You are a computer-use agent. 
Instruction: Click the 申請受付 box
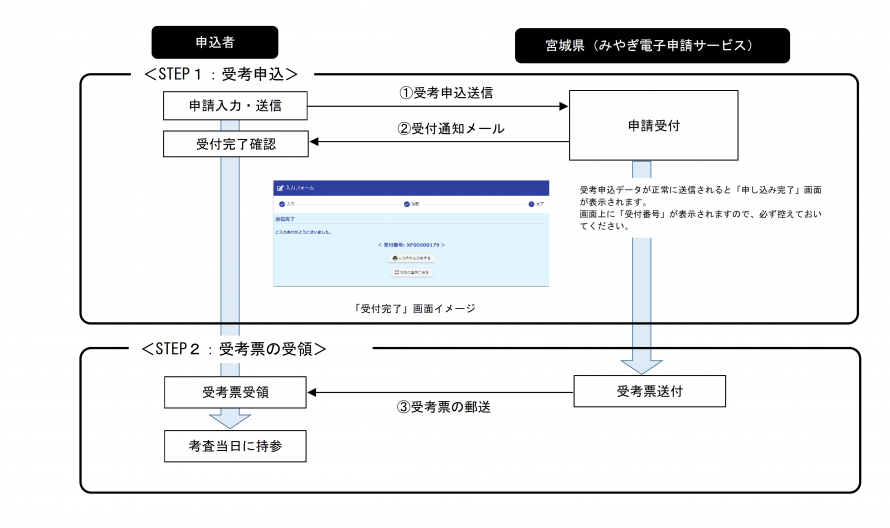[x=653, y=125]
